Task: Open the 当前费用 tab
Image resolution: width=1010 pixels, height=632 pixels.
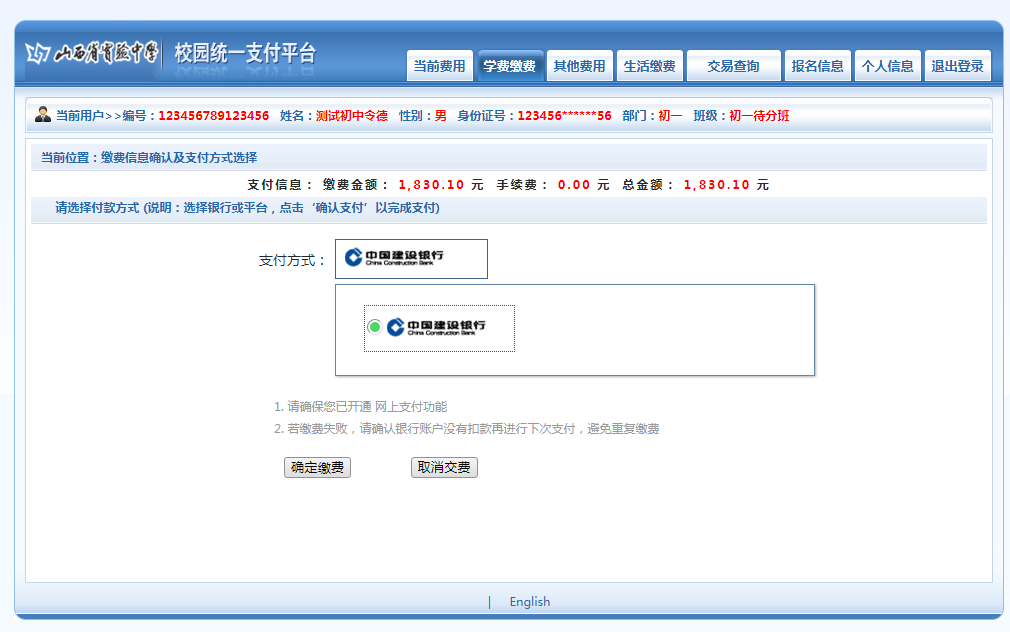Action: click(x=440, y=66)
